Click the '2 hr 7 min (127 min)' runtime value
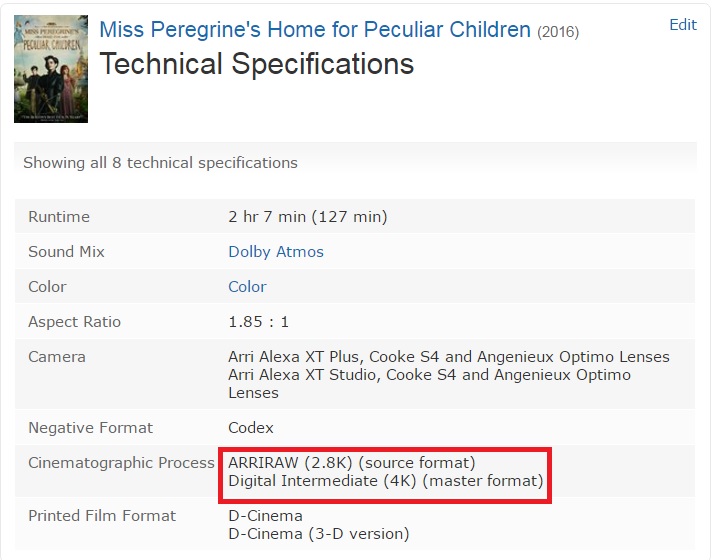The image size is (713, 560). coord(308,216)
